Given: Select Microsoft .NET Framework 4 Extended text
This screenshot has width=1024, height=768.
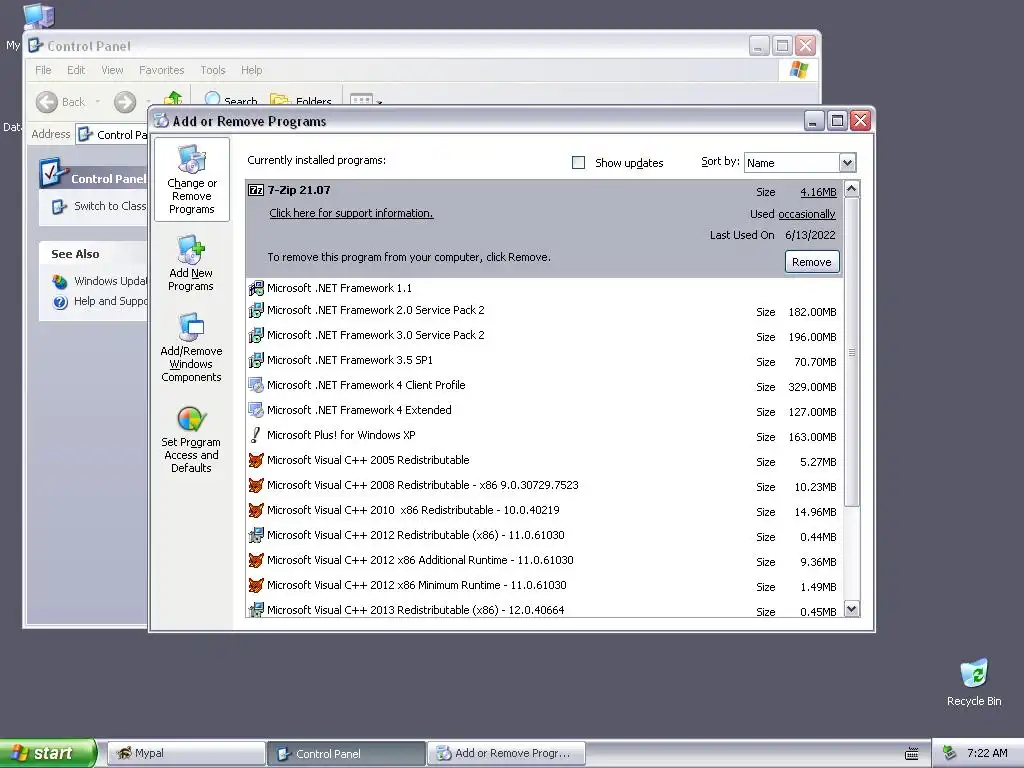Looking at the screenshot, I should (x=359, y=410).
